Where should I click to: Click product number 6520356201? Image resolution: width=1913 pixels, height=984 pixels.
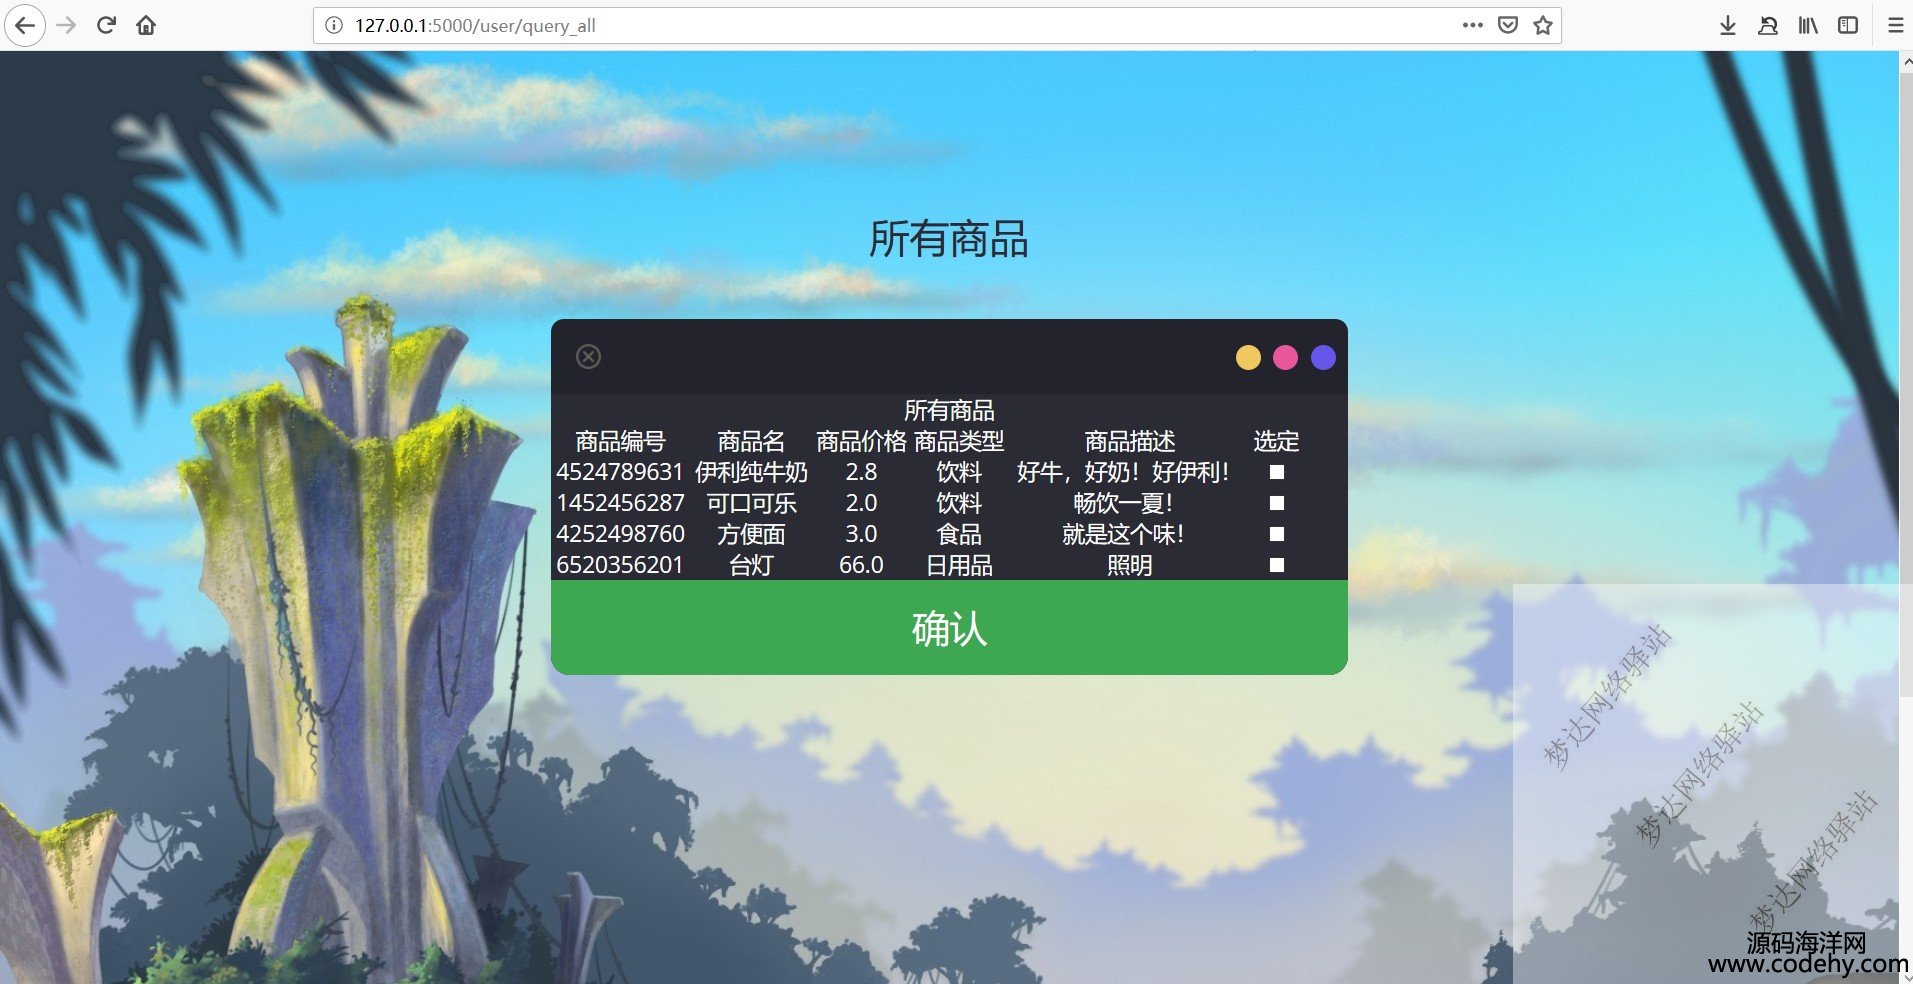point(620,565)
